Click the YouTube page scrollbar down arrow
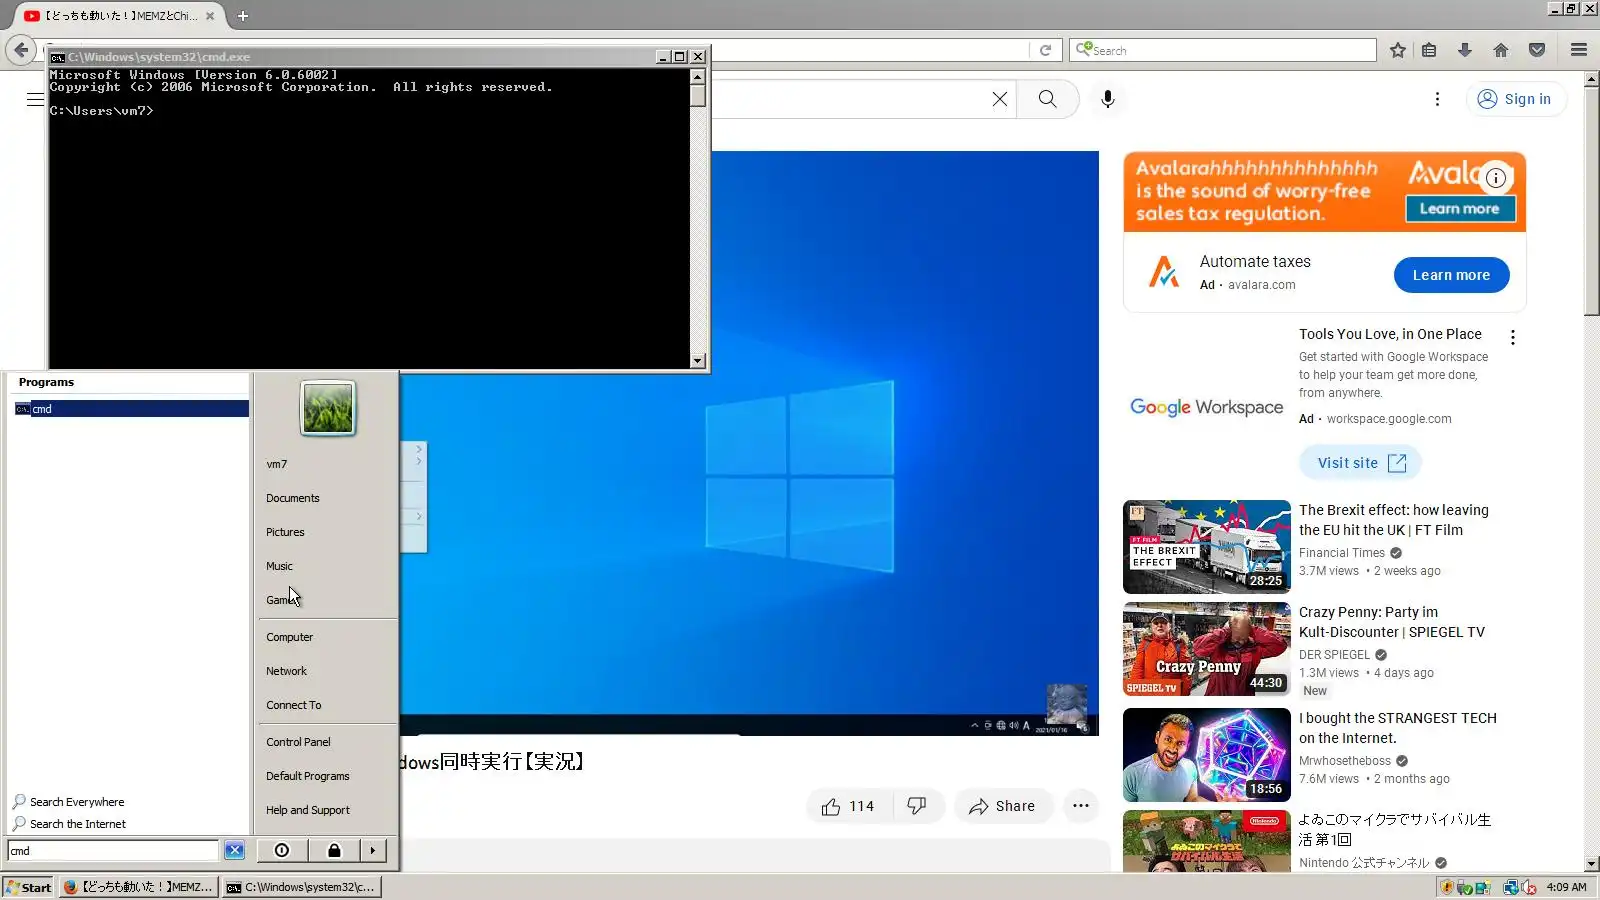The width and height of the screenshot is (1600, 900). [x=1591, y=864]
